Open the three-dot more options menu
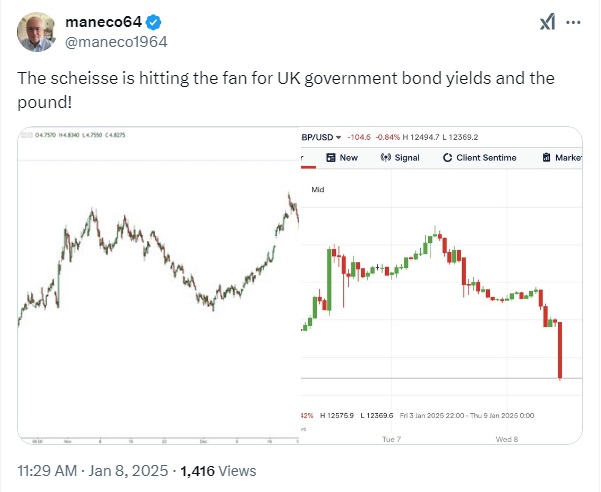 click(573, 23)
